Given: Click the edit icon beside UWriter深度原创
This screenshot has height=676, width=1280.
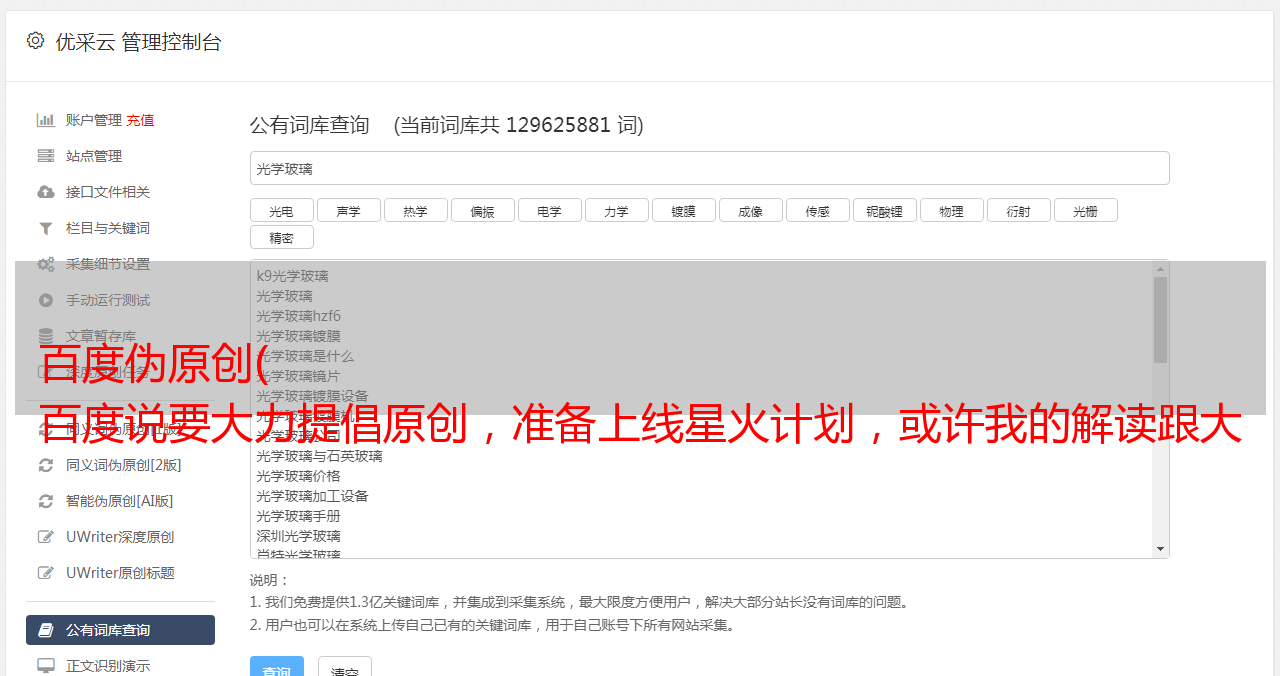Looking at the screenshot, I should tap(46, 537).
